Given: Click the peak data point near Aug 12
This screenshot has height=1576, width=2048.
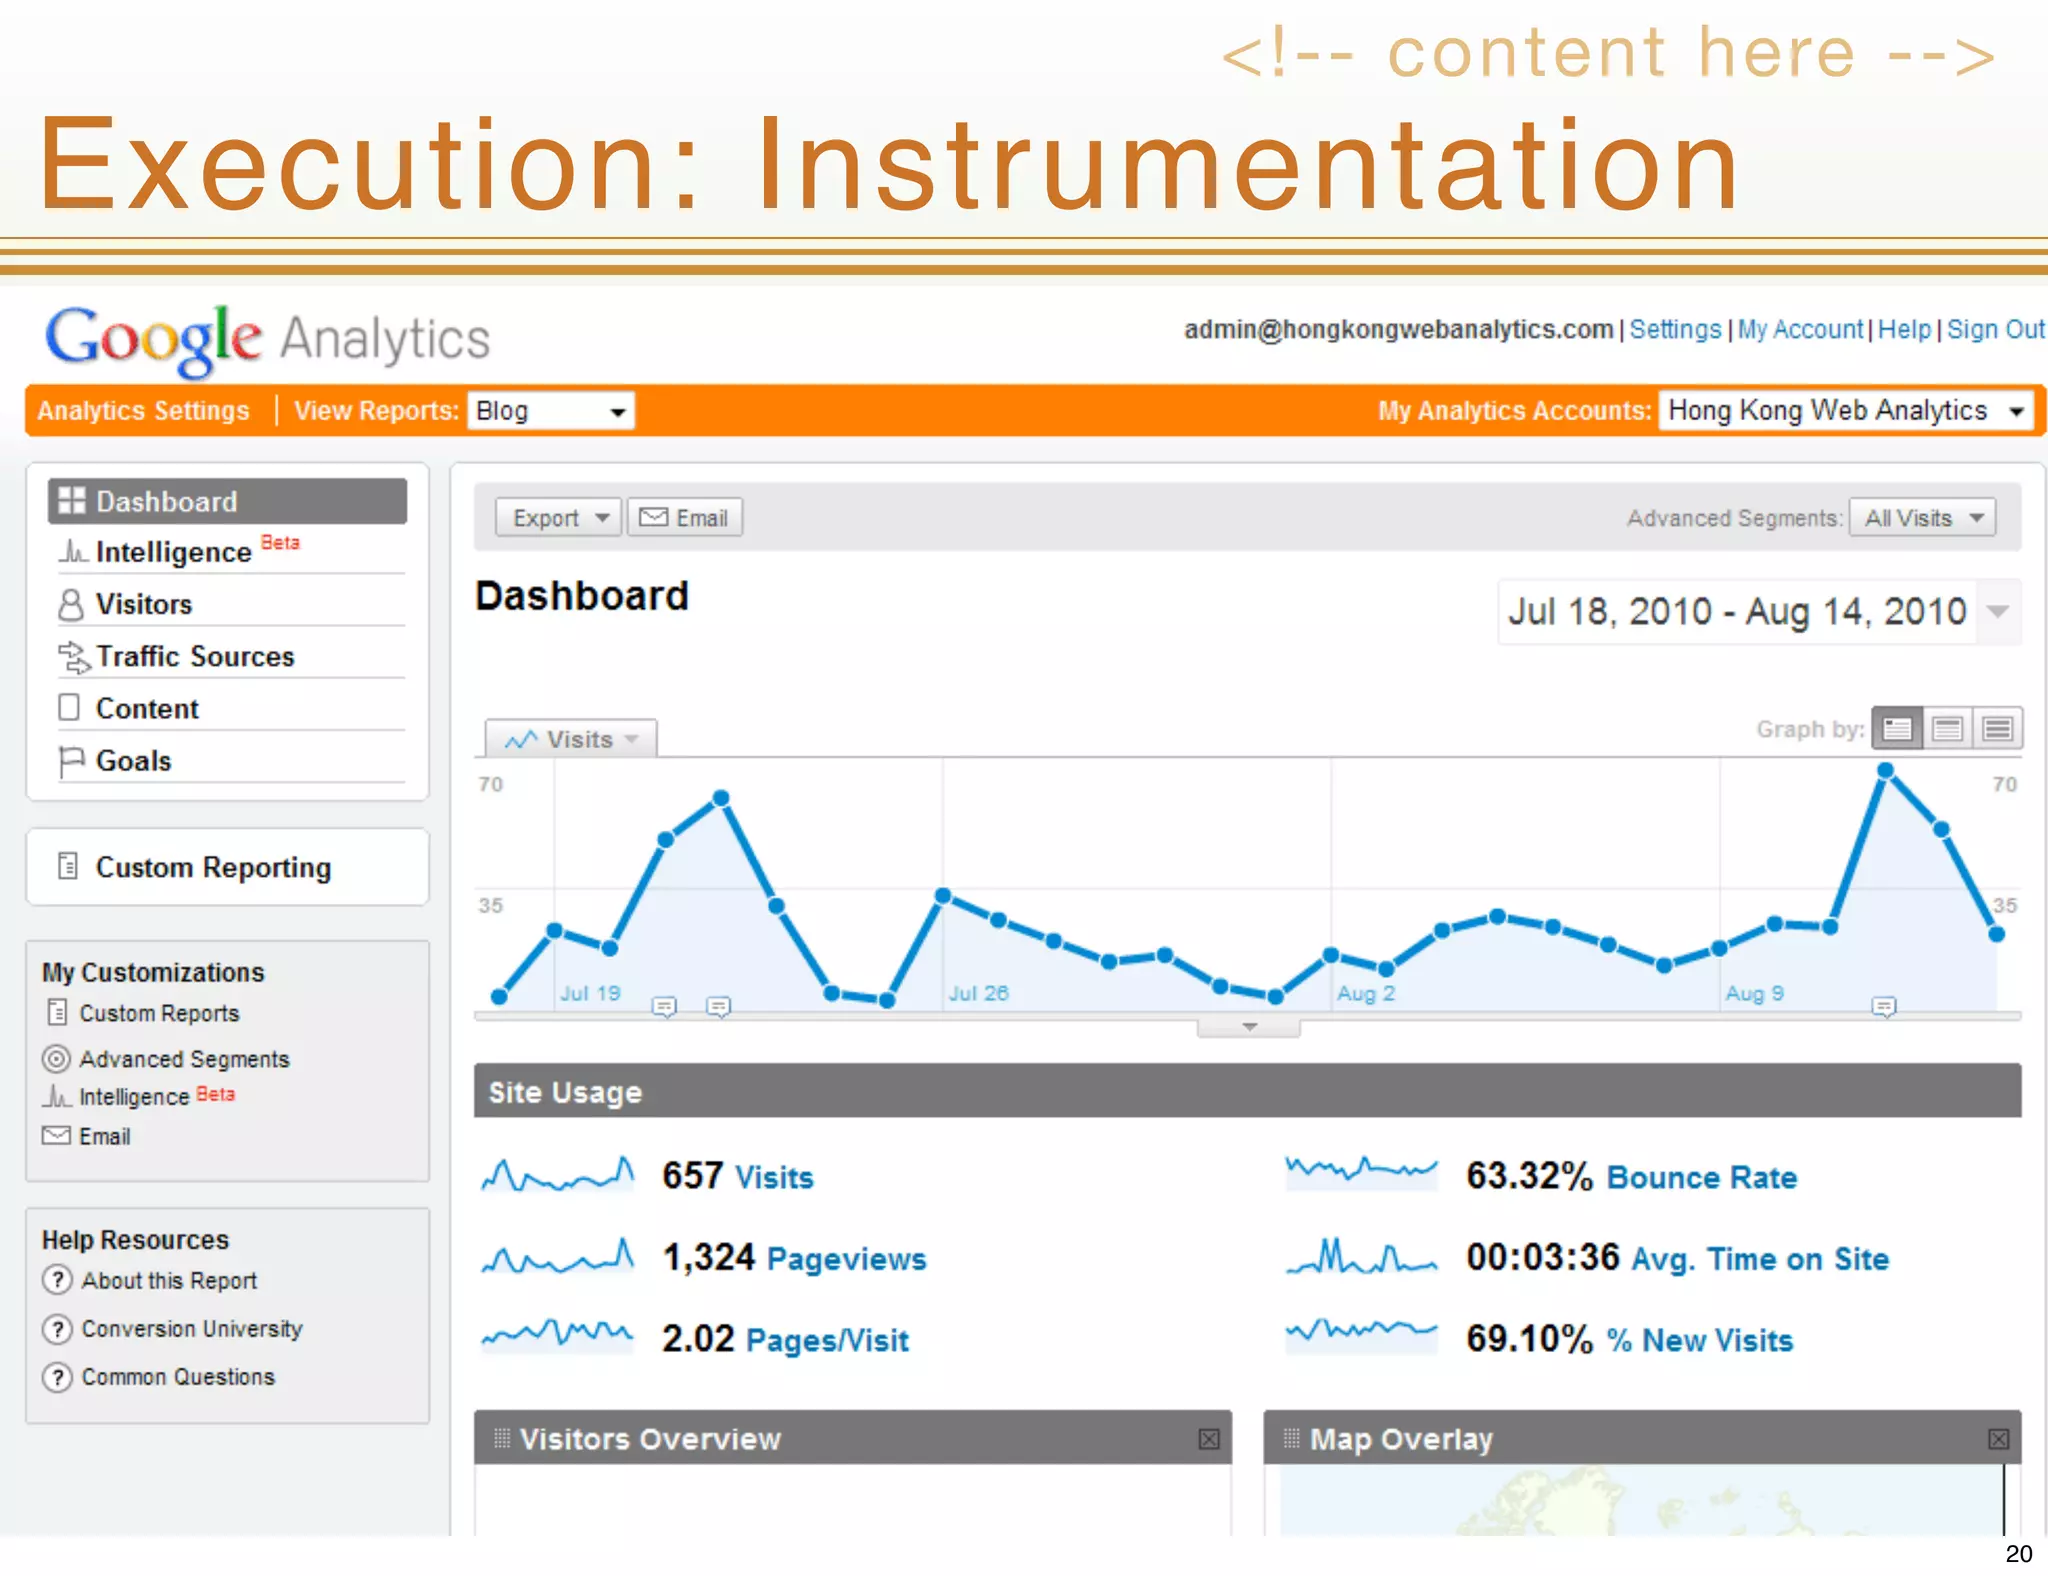Looking at the screenshot, I should [x=1885, y=770].
